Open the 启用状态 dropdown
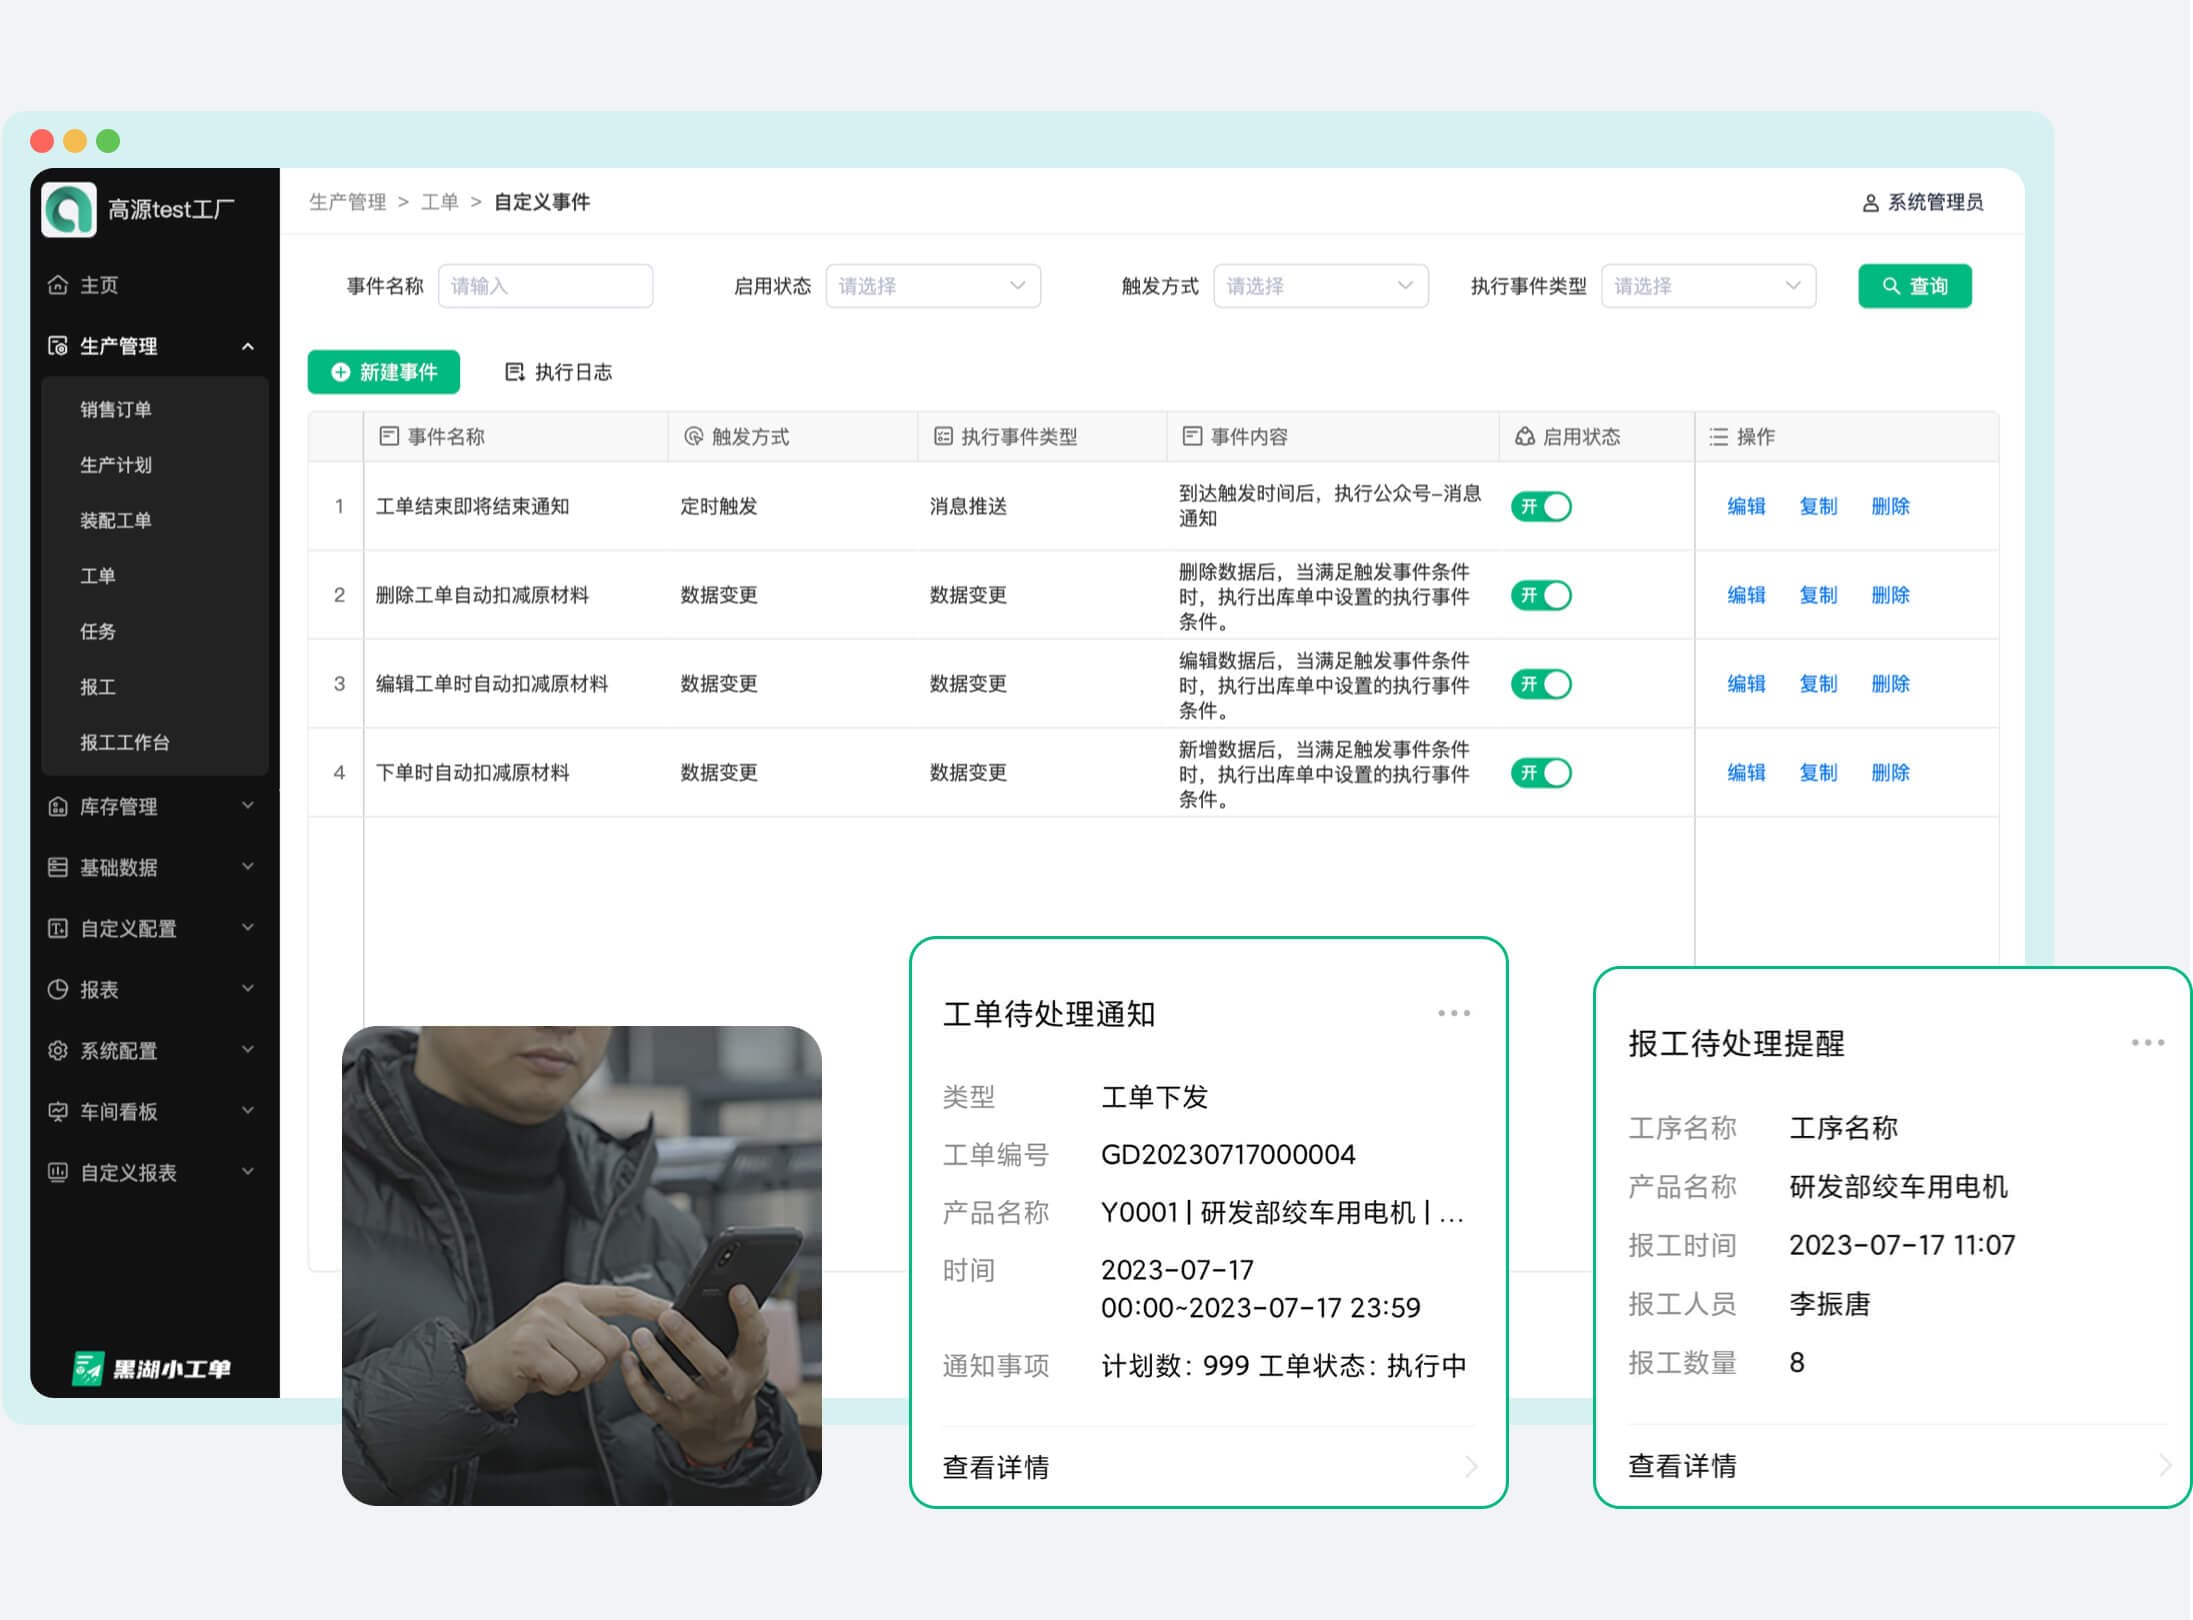The width and height of the screenshot is (2193, 1620). (932, 286)
